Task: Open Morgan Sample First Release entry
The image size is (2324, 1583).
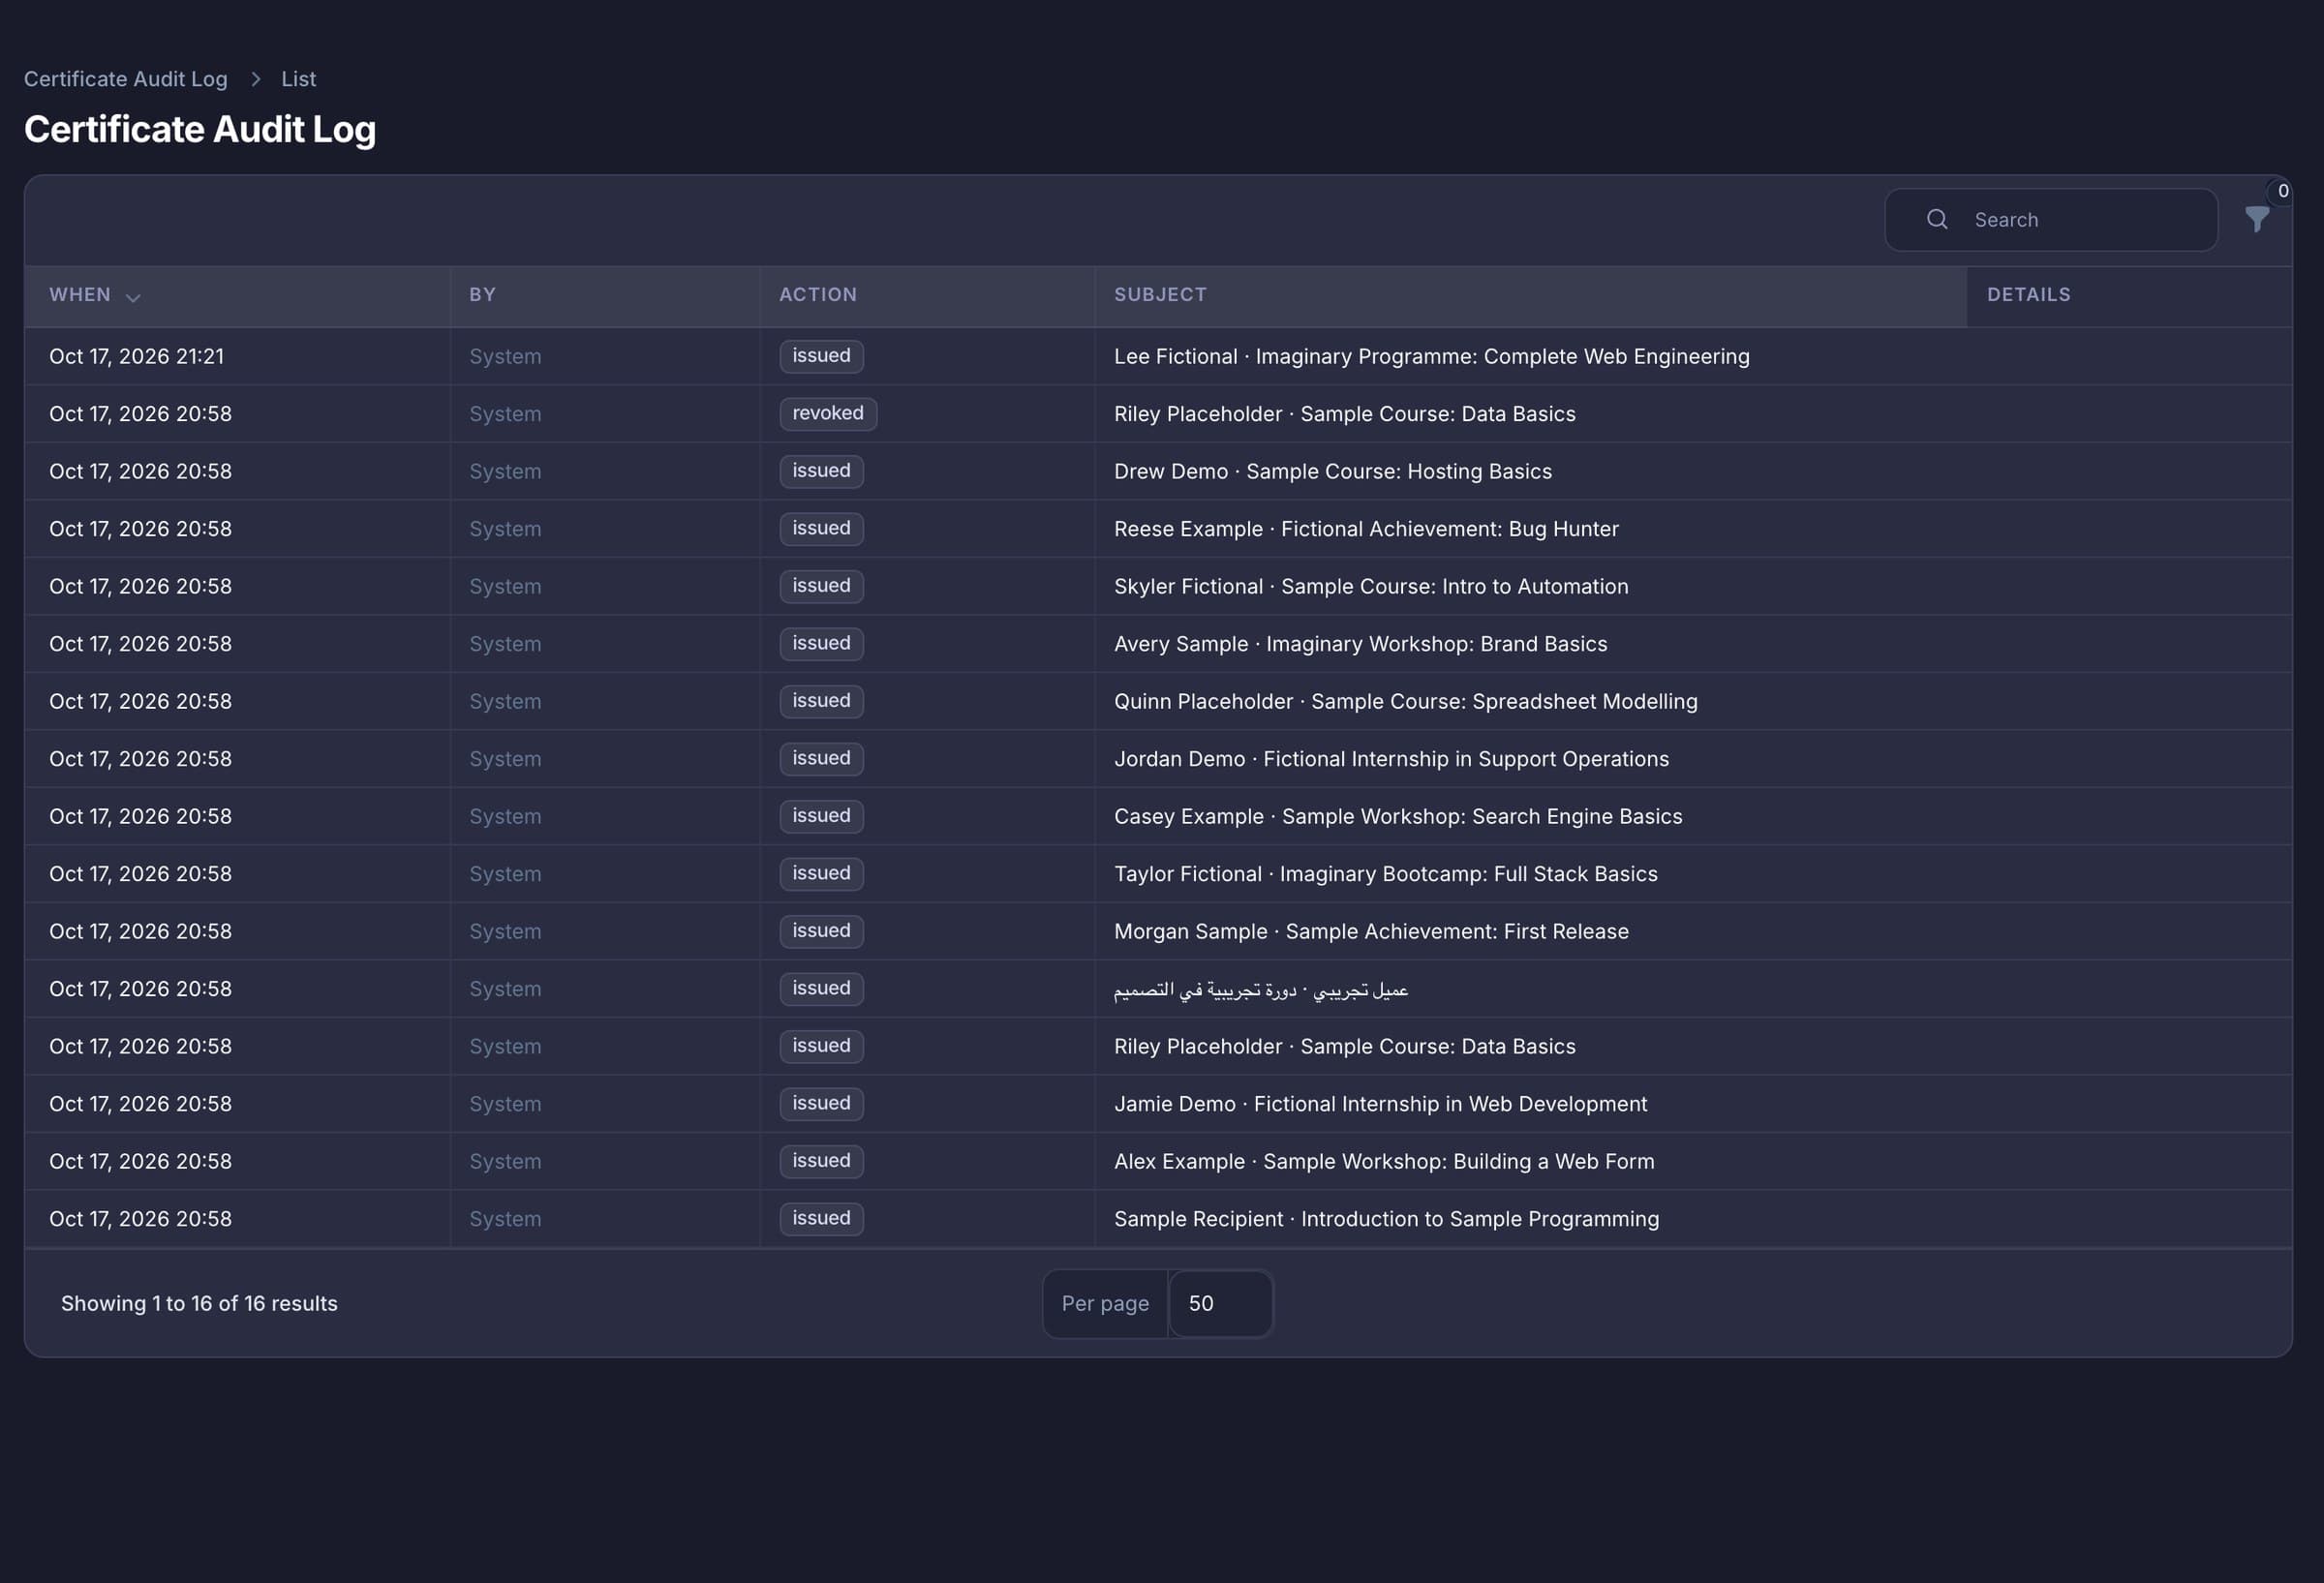Action: click(x=1371, y=932)
